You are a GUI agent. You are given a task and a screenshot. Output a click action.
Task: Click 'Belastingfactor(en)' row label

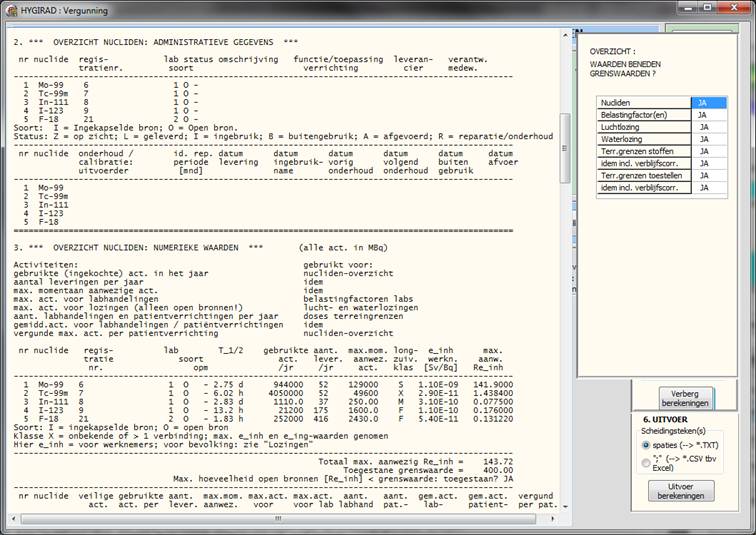pos(643,115)
